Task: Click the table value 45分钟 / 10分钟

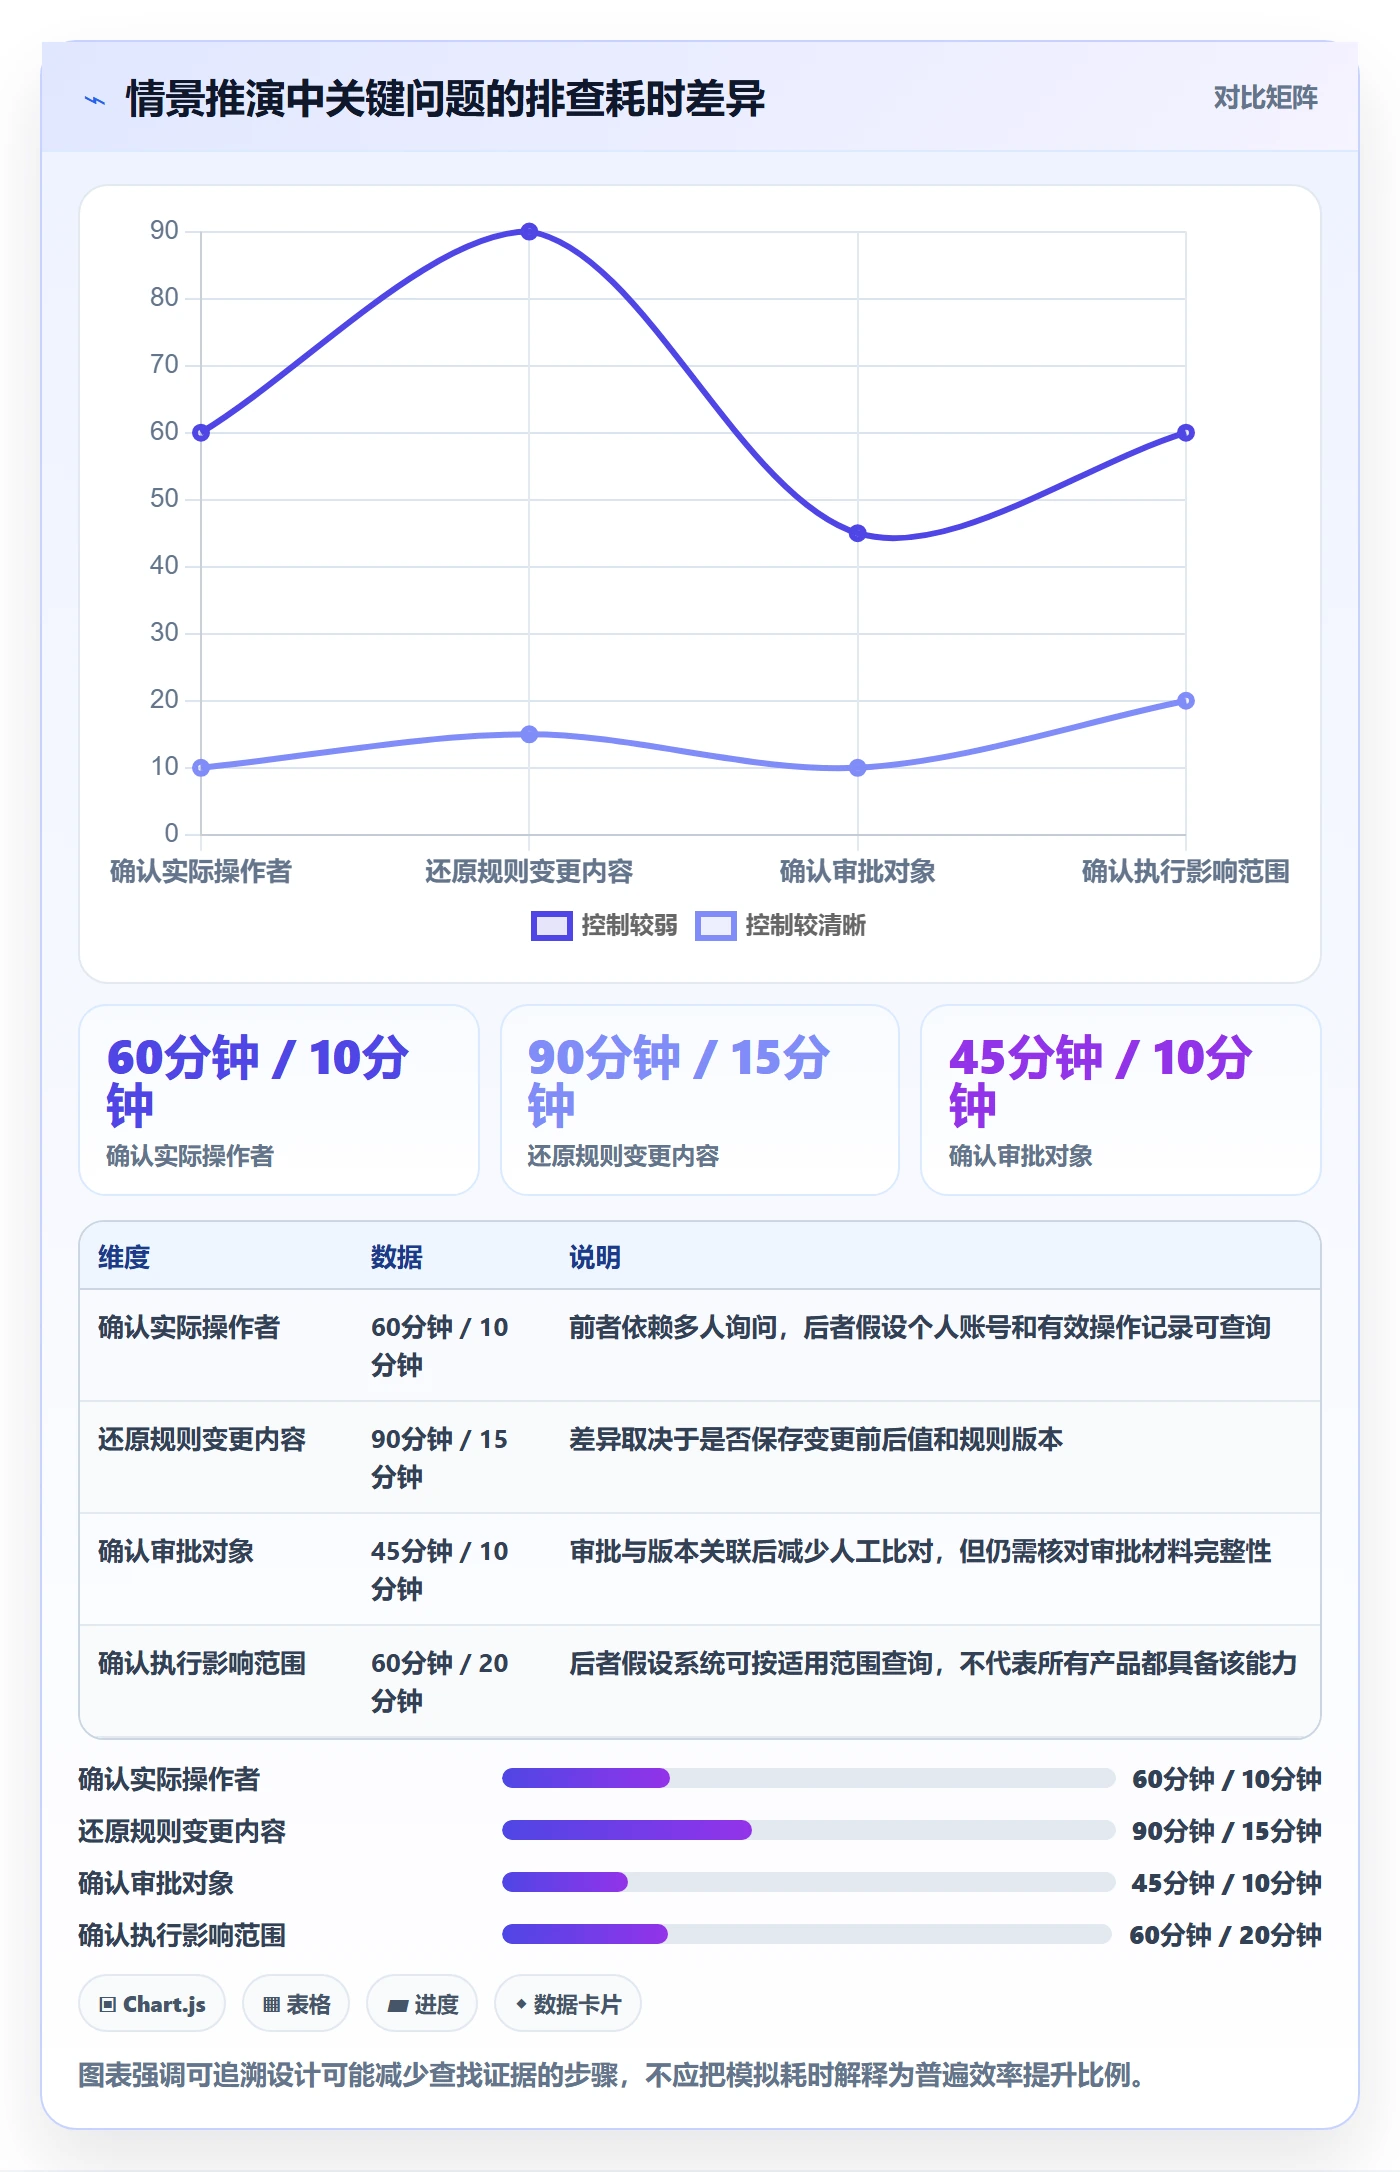Action: tap(440, 1570)
